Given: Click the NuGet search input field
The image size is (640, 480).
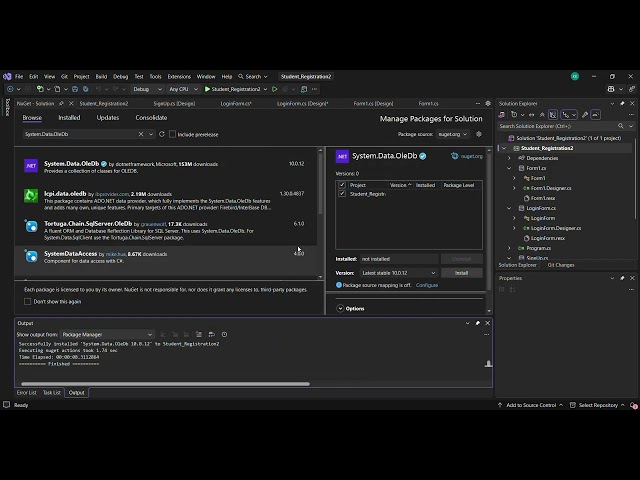Looking at the screenshot, I should pyautogui.click(x=80, y=134).
